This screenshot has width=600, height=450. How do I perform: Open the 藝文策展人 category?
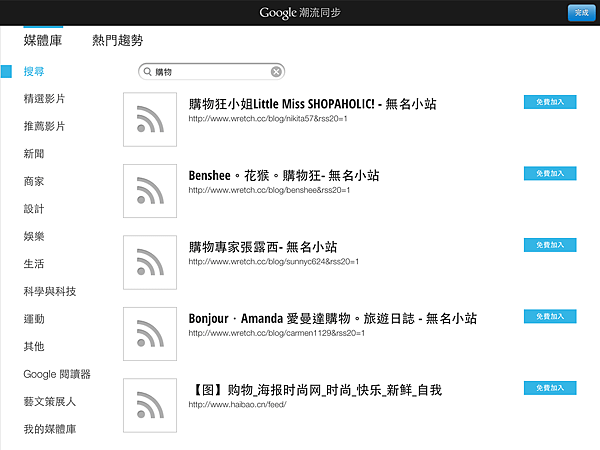coord(50,402)
